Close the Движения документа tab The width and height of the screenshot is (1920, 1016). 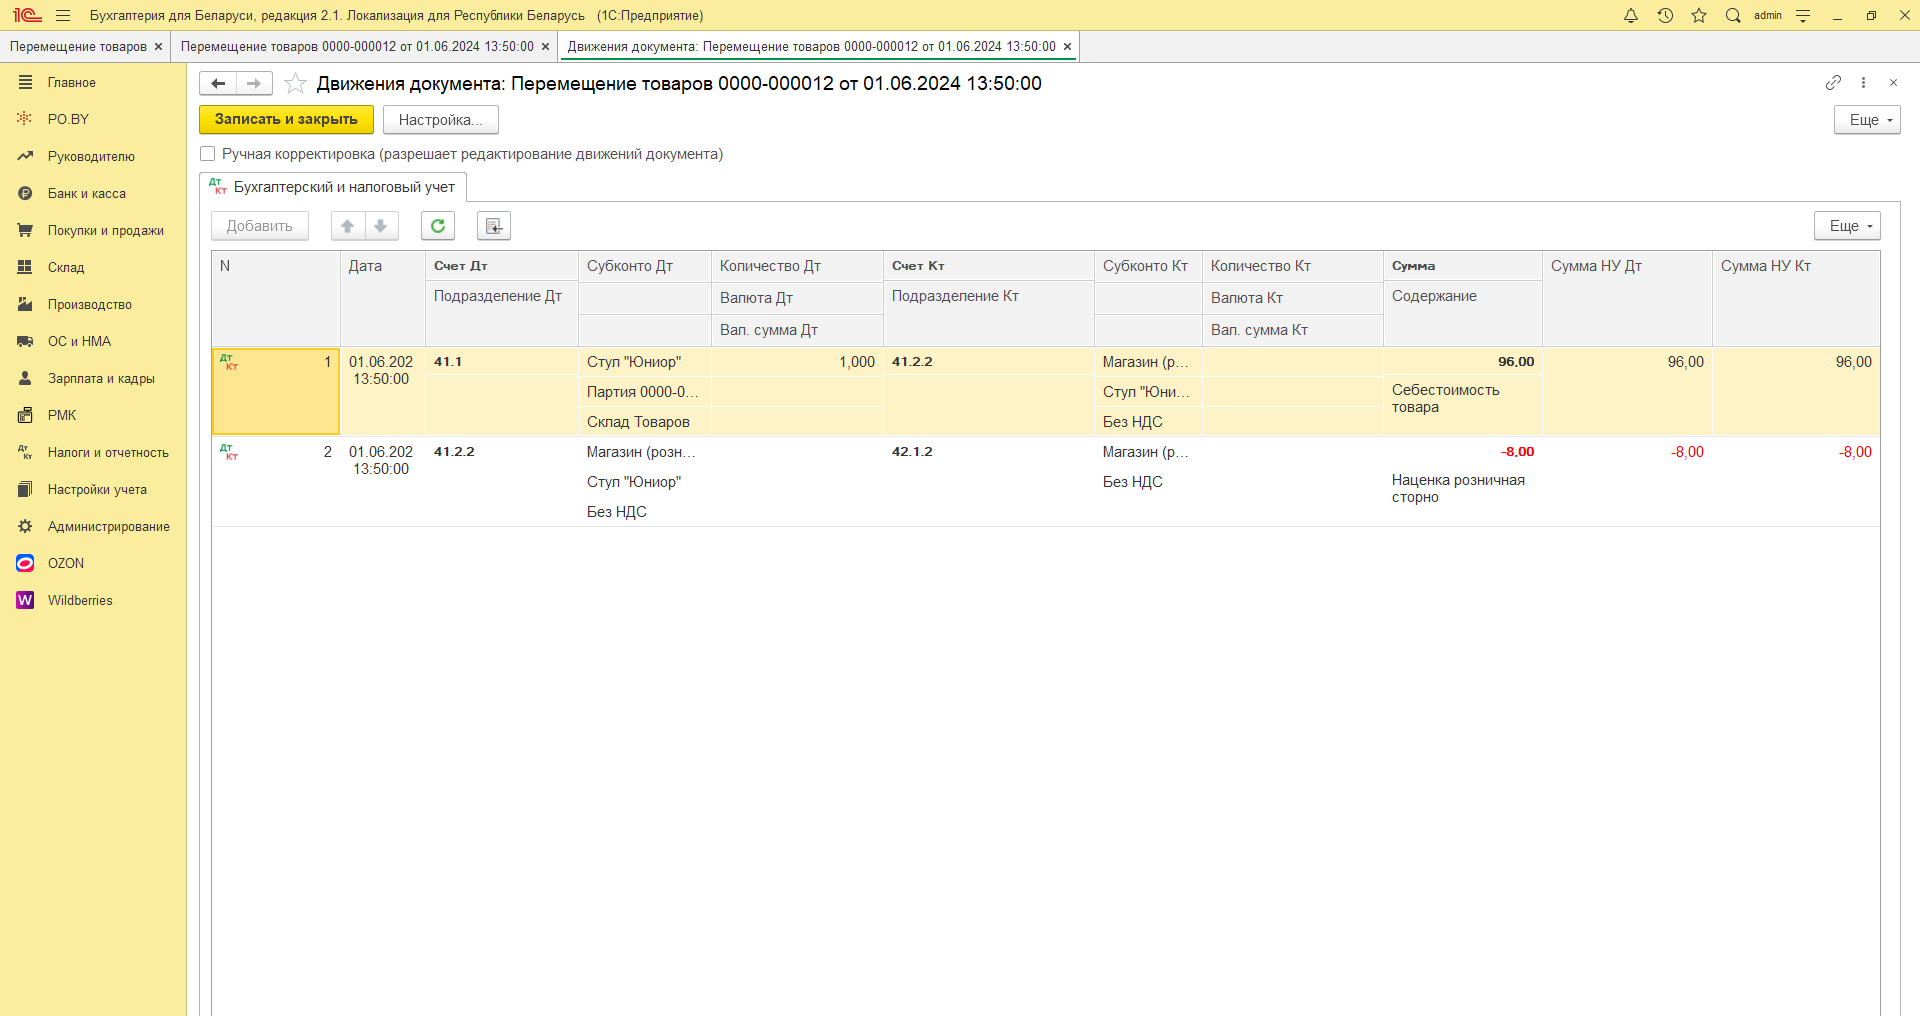(1067, 47)
